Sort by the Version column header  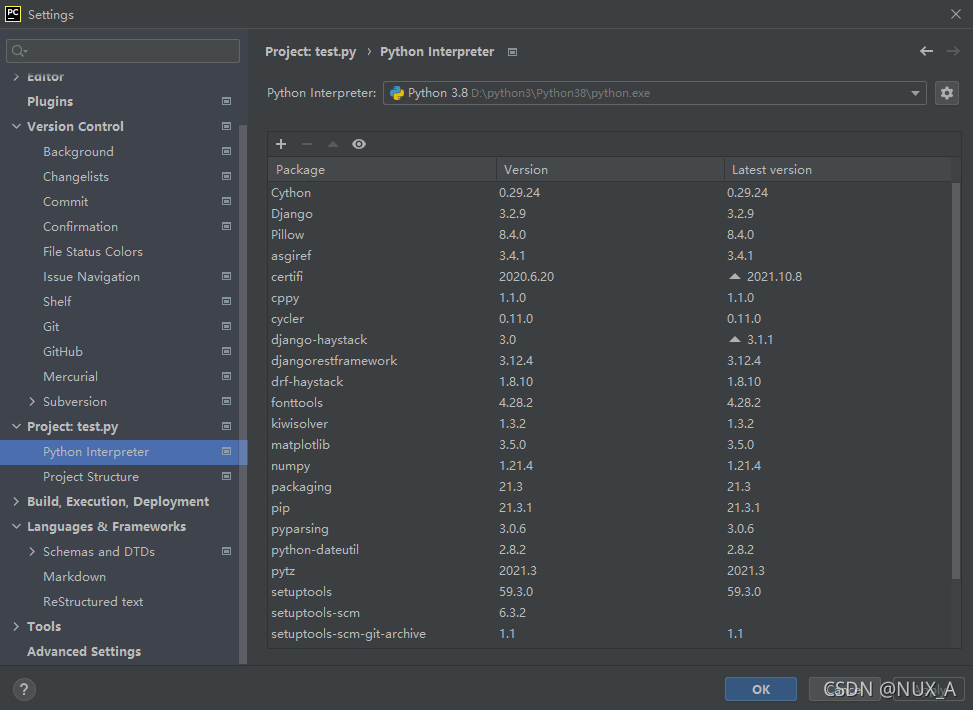(611, 169)
